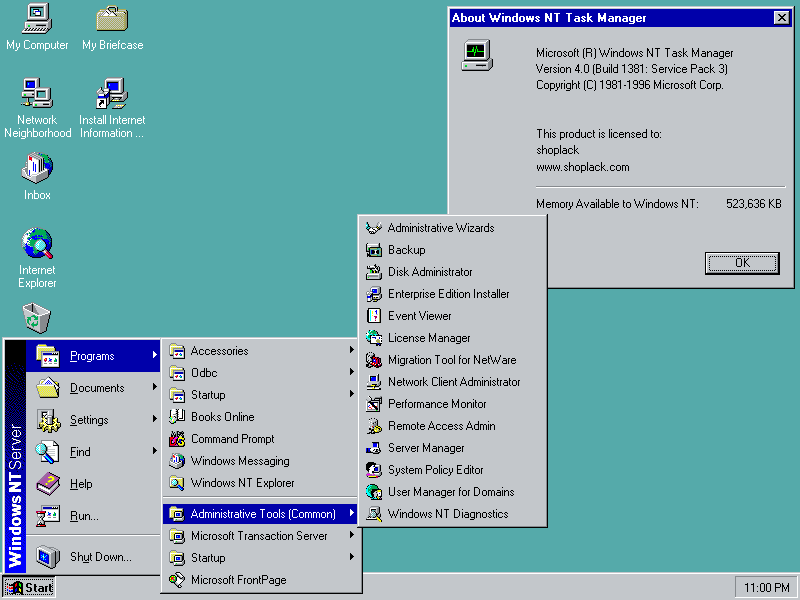Expand the Microsoft Transaction Server submenu arrow
800x600 pixels.
tap(352, 535)
